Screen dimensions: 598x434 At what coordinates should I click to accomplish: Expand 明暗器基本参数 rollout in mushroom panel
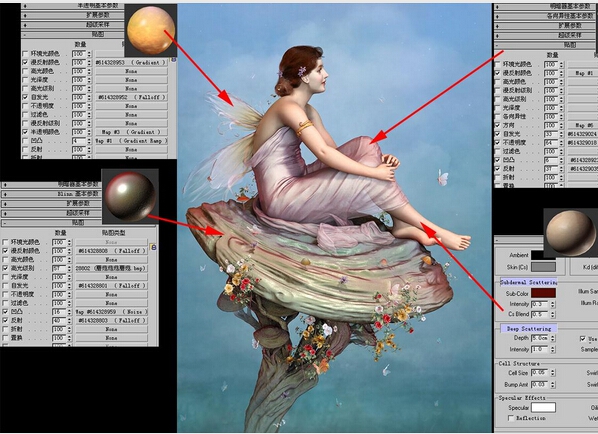(51, 185)
